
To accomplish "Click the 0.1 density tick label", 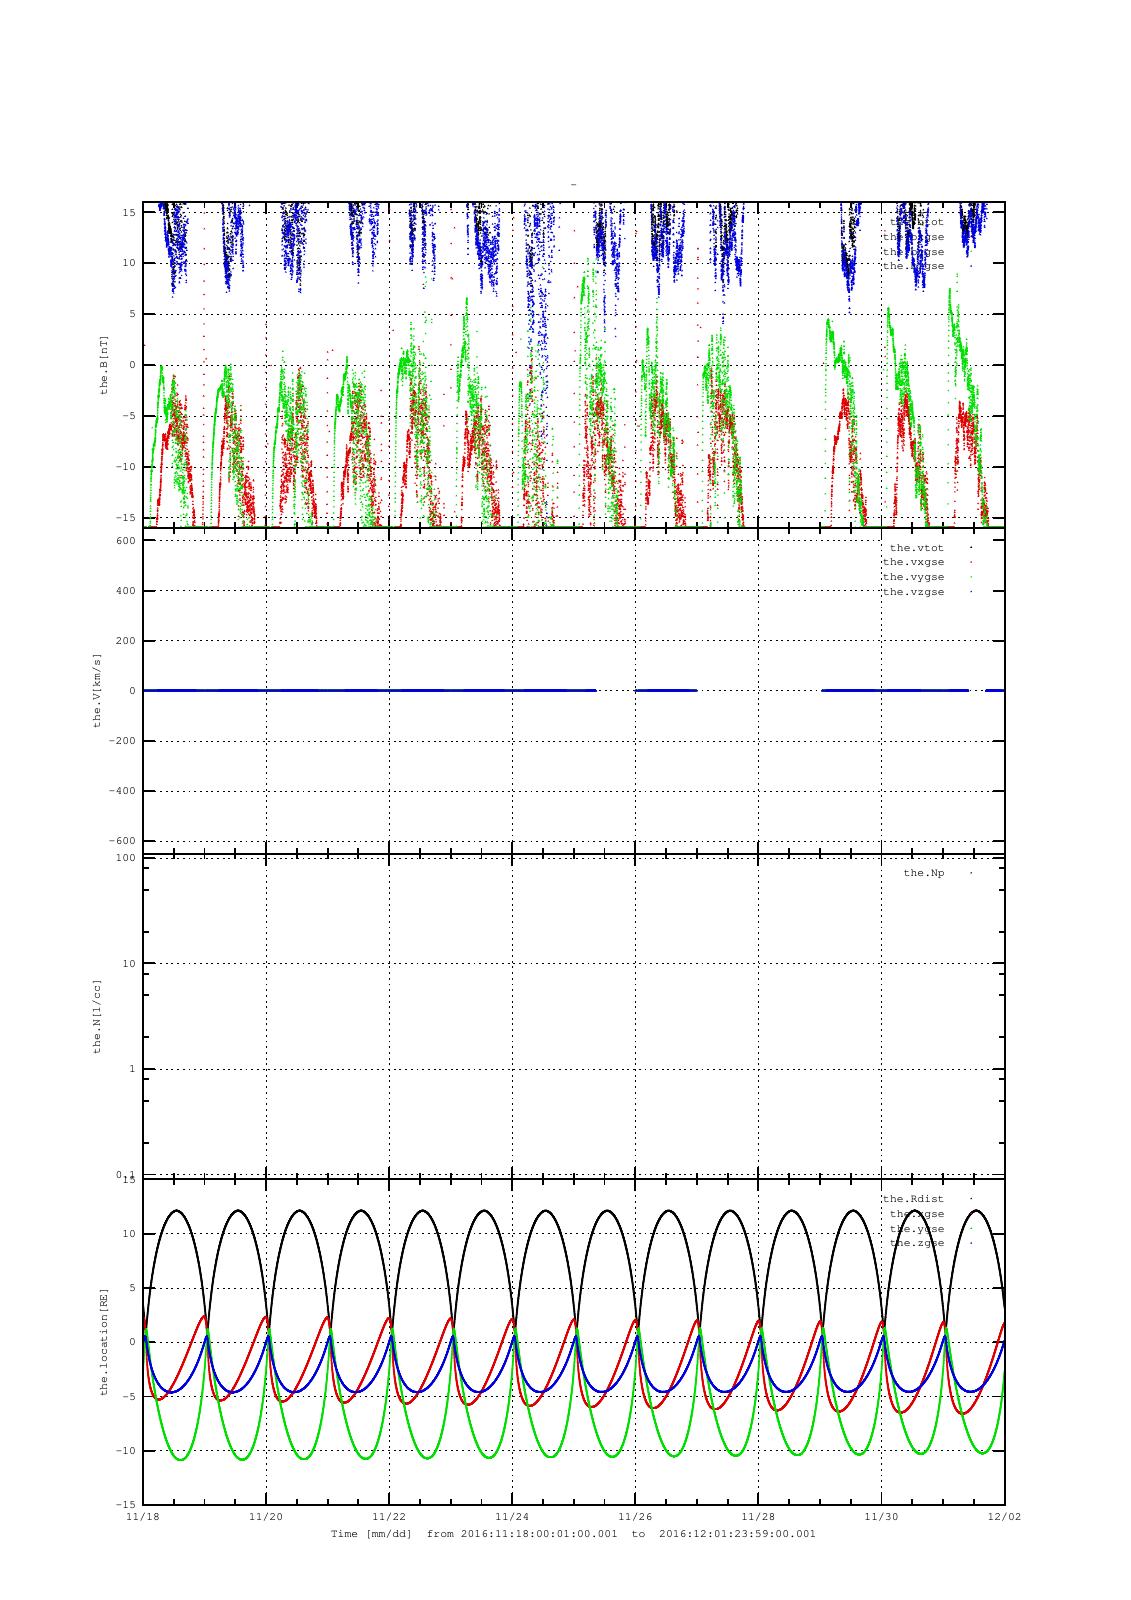I will coord(125,1174).
